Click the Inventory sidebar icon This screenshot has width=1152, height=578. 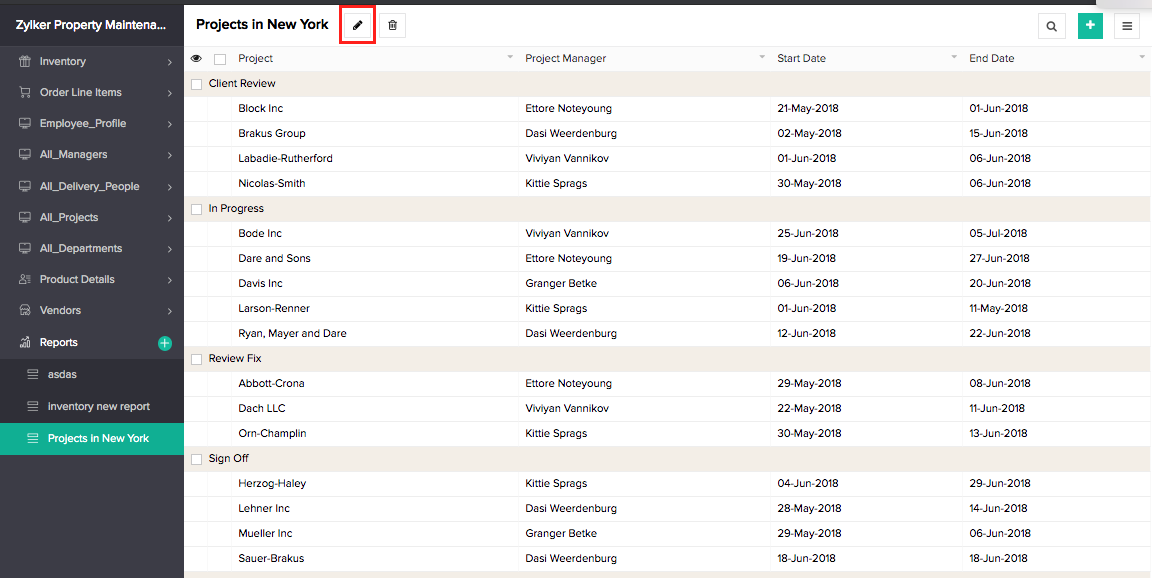(25, 62)
